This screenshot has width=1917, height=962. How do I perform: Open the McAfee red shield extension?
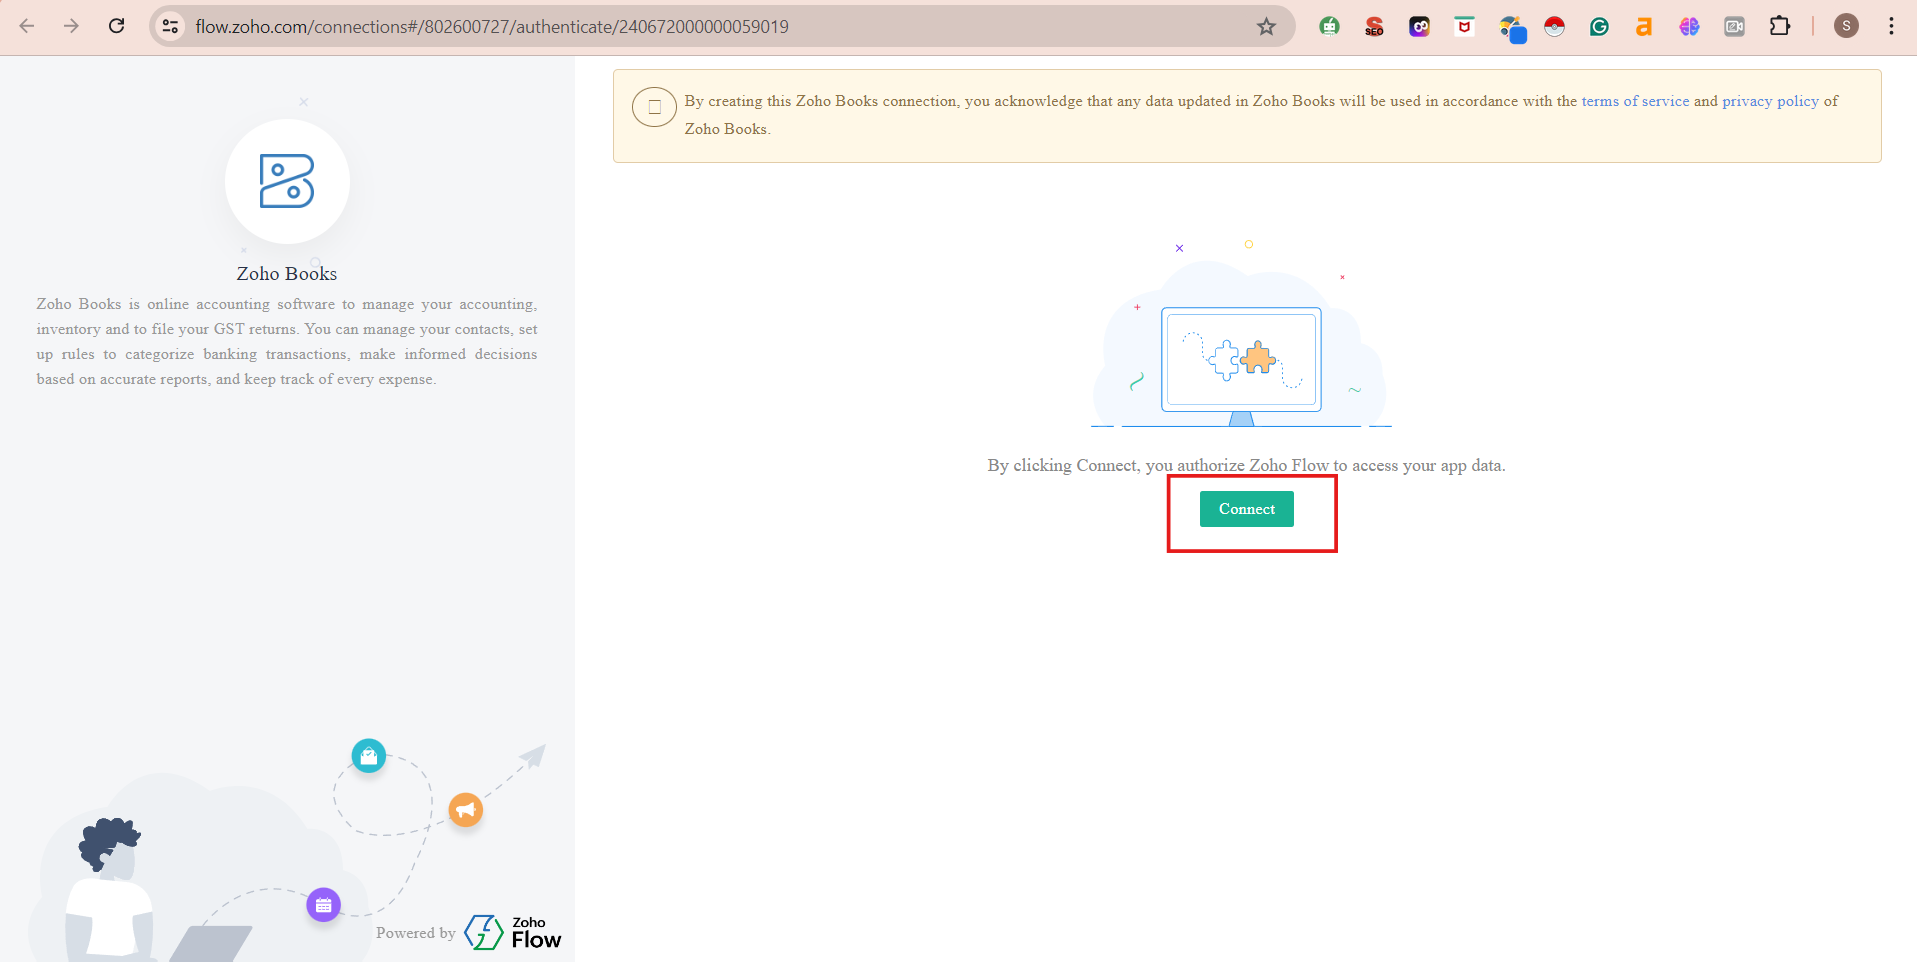pyautogui.click(x=1464, y=26)
